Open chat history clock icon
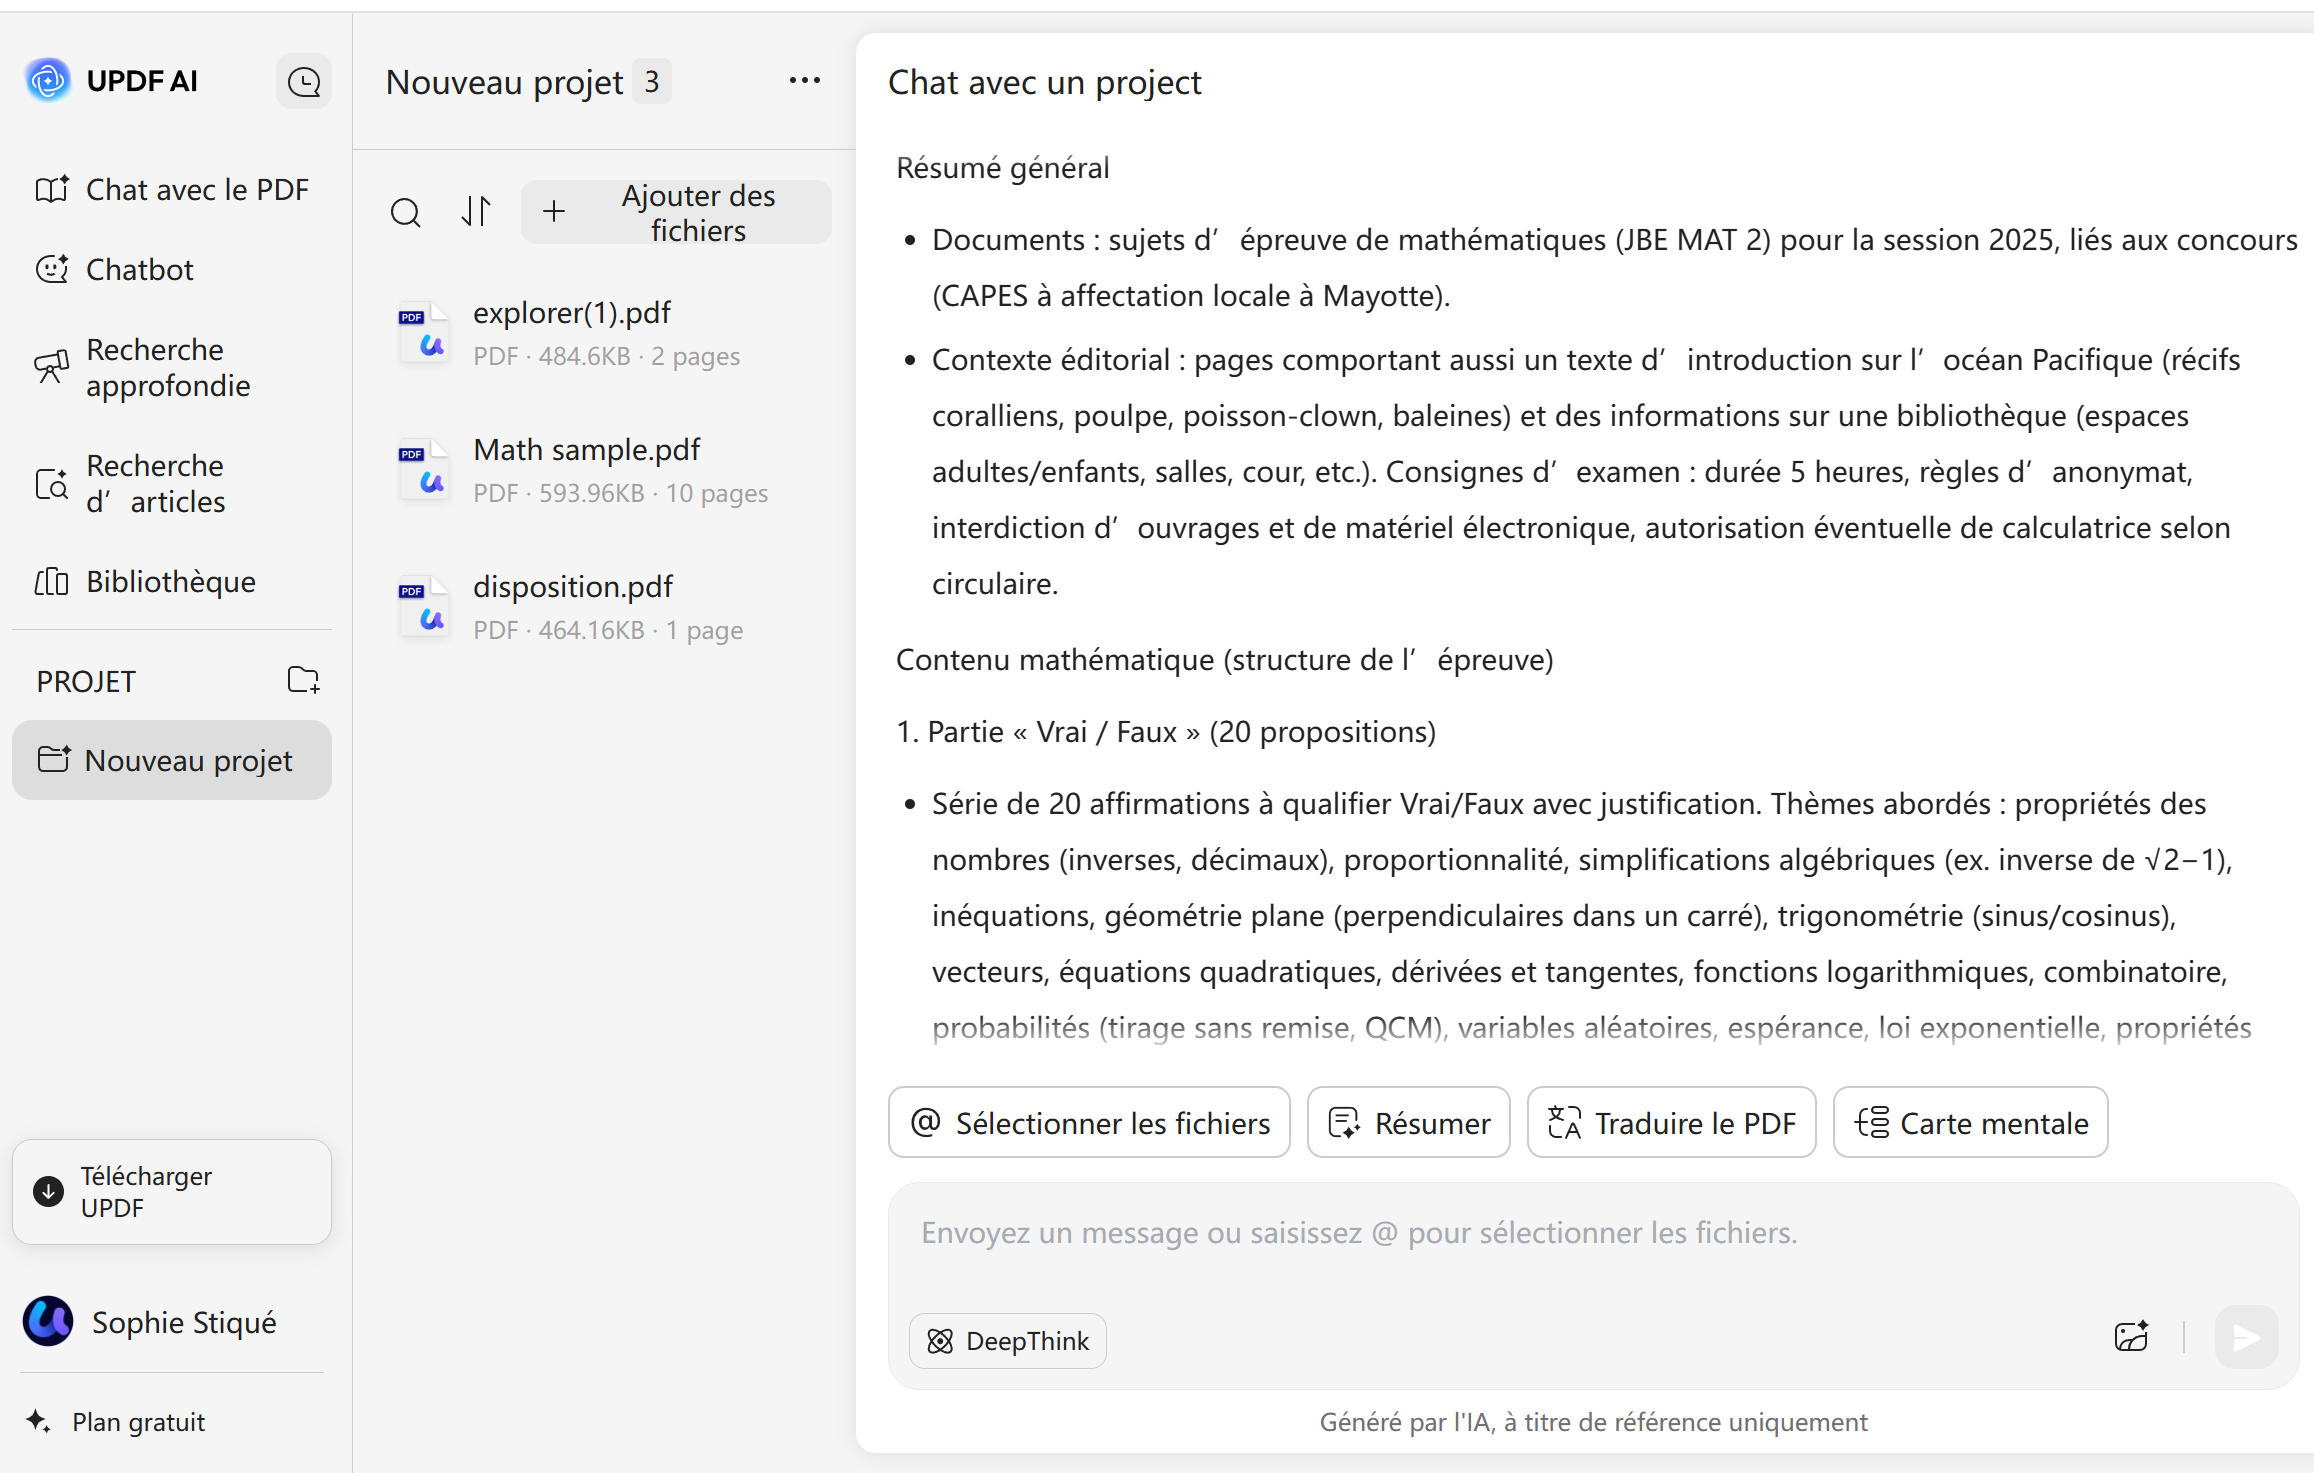The image size is (2314, 1473). [304, 82]
